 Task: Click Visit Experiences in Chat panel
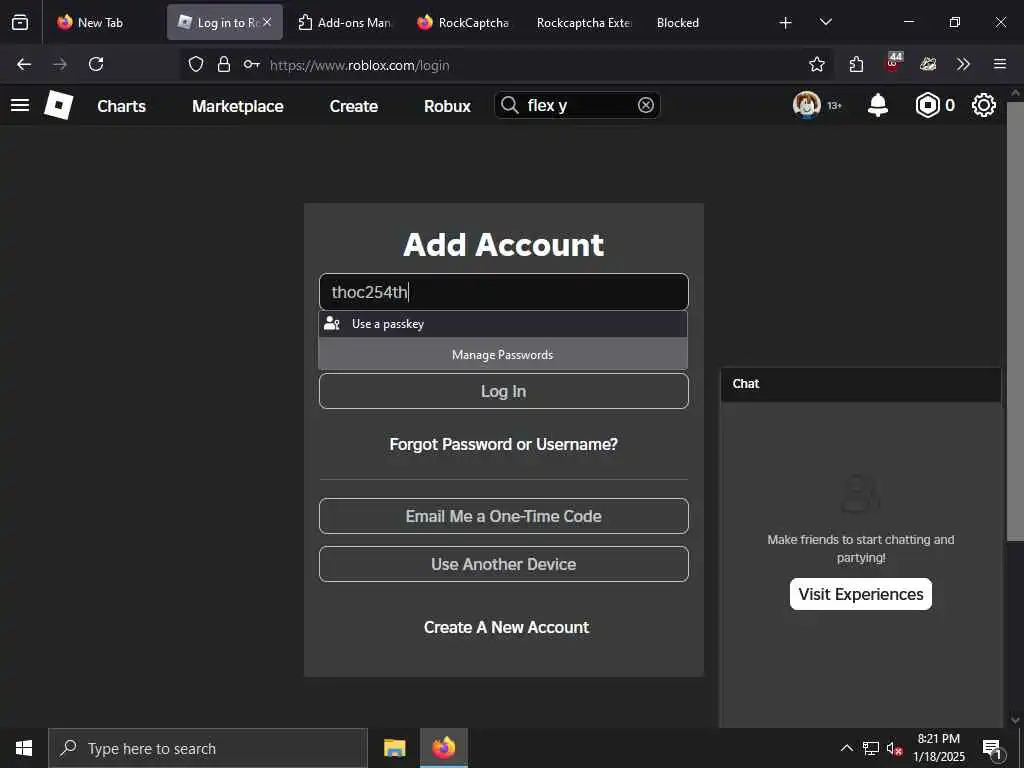[x=861, y=594]
